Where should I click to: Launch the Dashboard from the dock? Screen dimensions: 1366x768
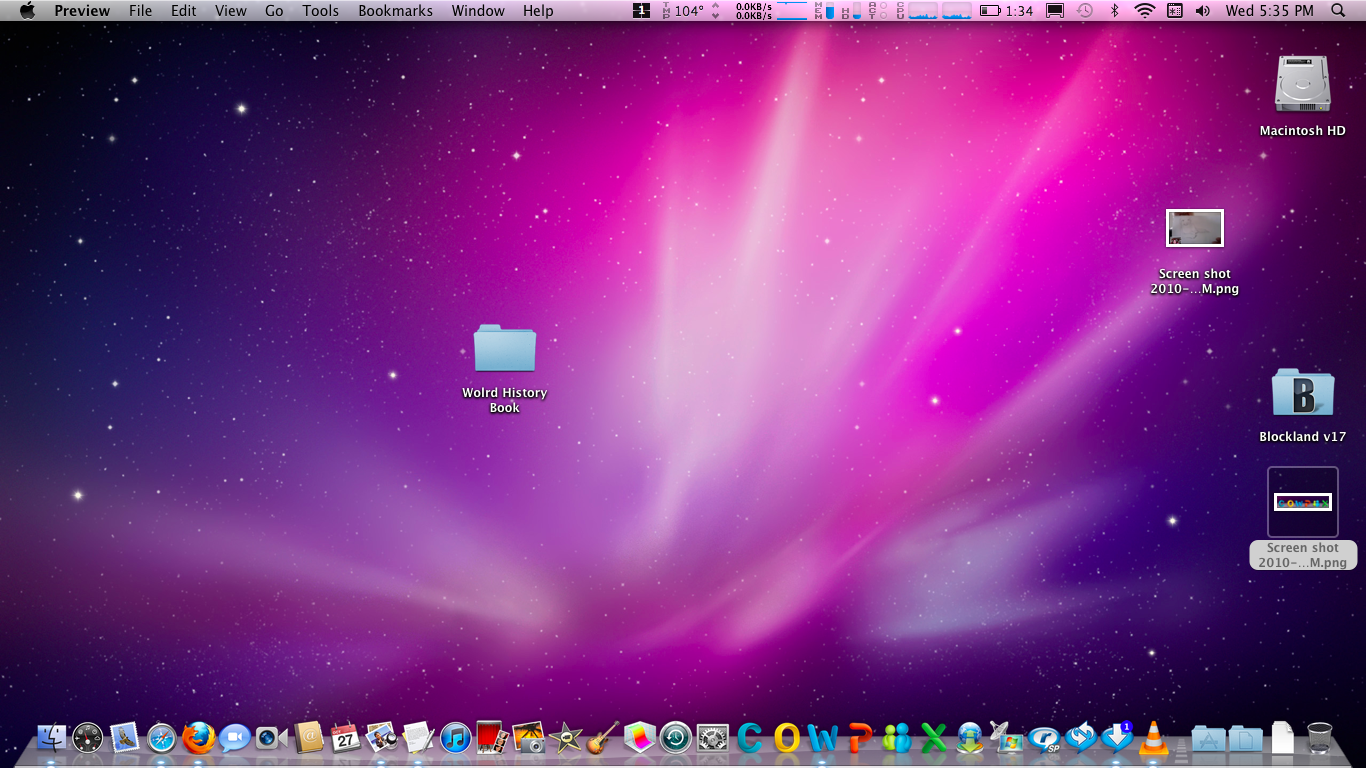[88, 738]
